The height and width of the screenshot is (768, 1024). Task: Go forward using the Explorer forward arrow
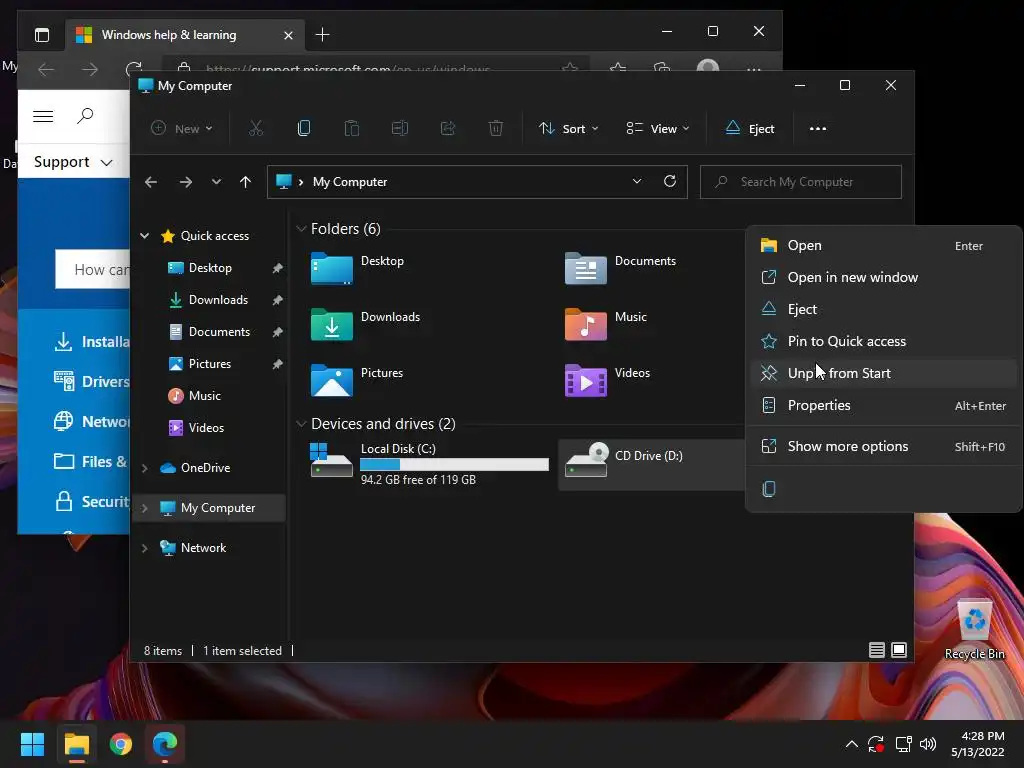pos(186,182)
